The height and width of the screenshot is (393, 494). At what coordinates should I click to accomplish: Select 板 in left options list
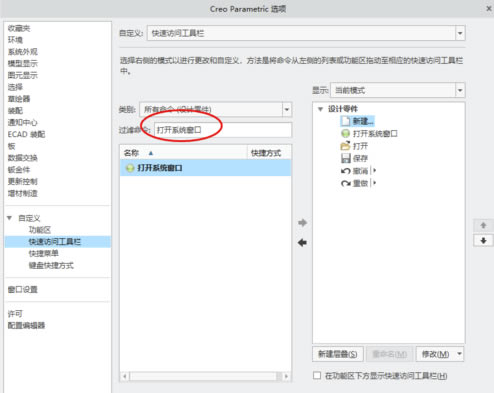point(11,146)
